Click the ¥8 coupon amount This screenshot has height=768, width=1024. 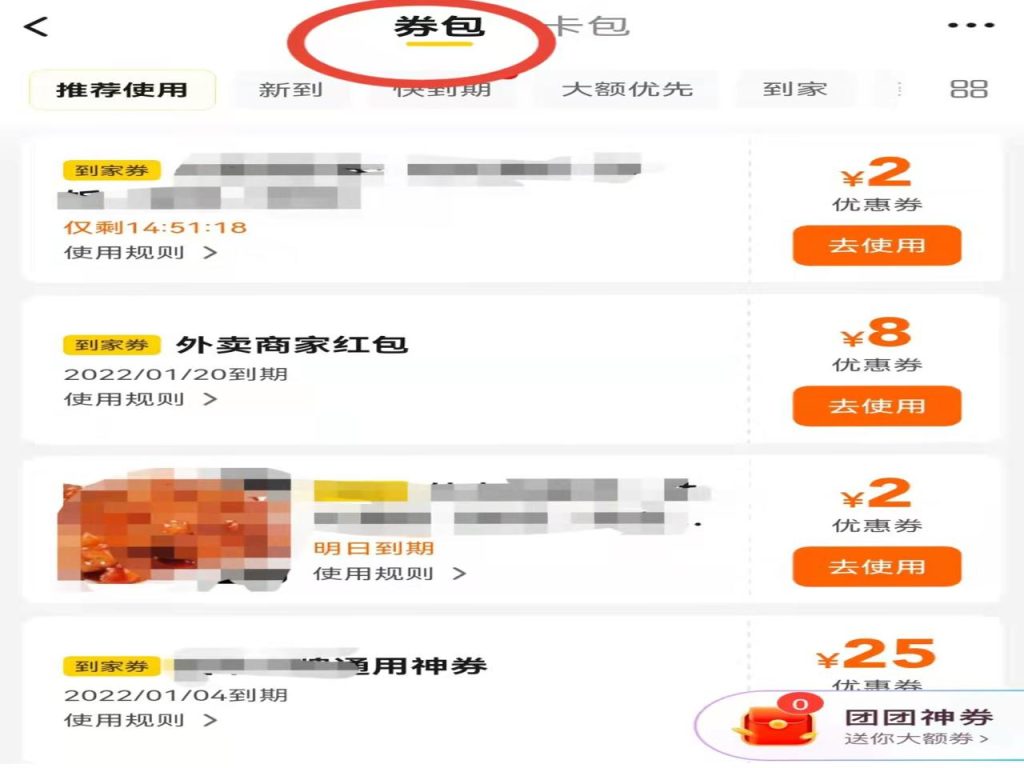tap(876, 333)
